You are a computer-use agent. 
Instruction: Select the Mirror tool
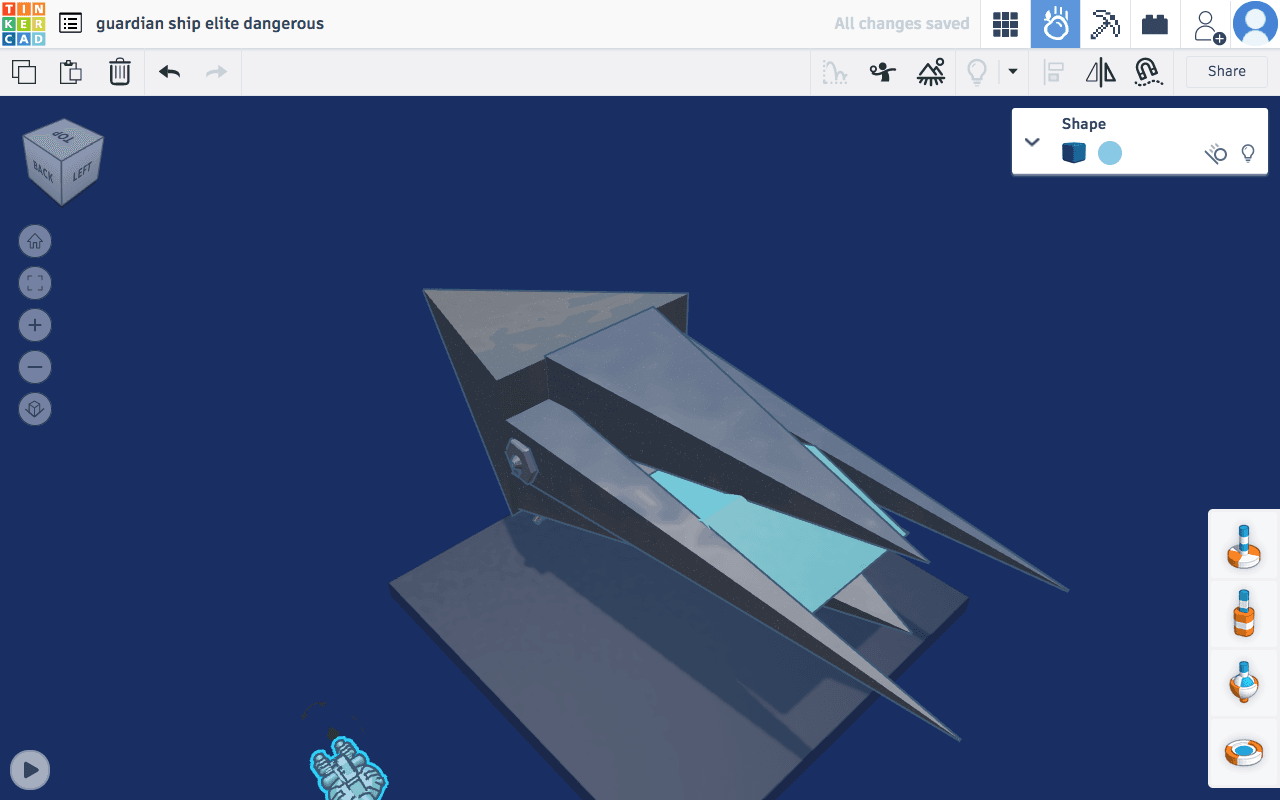tap(1100, 72)
